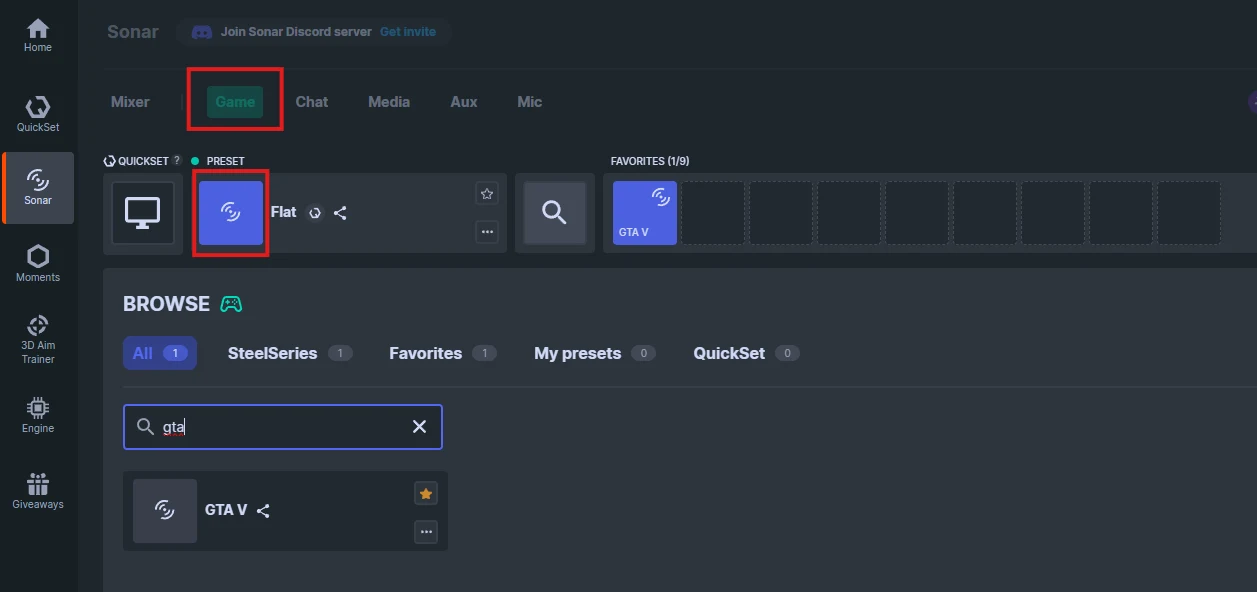
Task: Click Get invite link for Discord
Action: click(x=408, y=32)
